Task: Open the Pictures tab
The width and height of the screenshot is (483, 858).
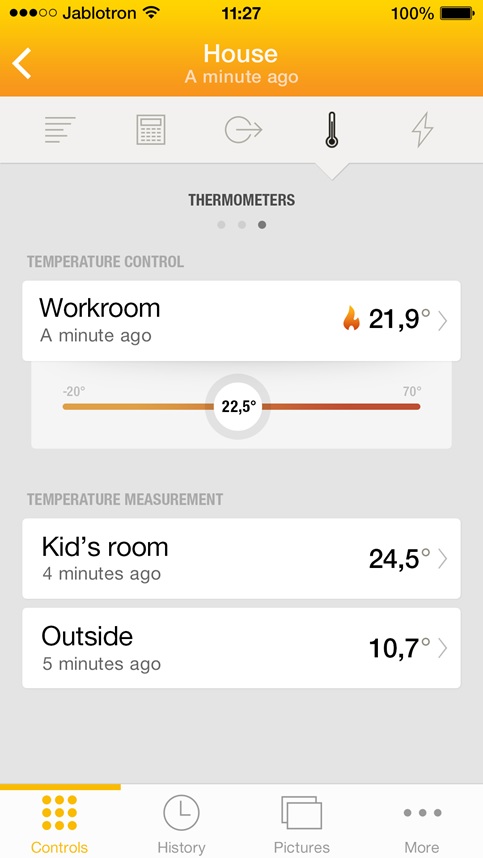Action: 301,824
